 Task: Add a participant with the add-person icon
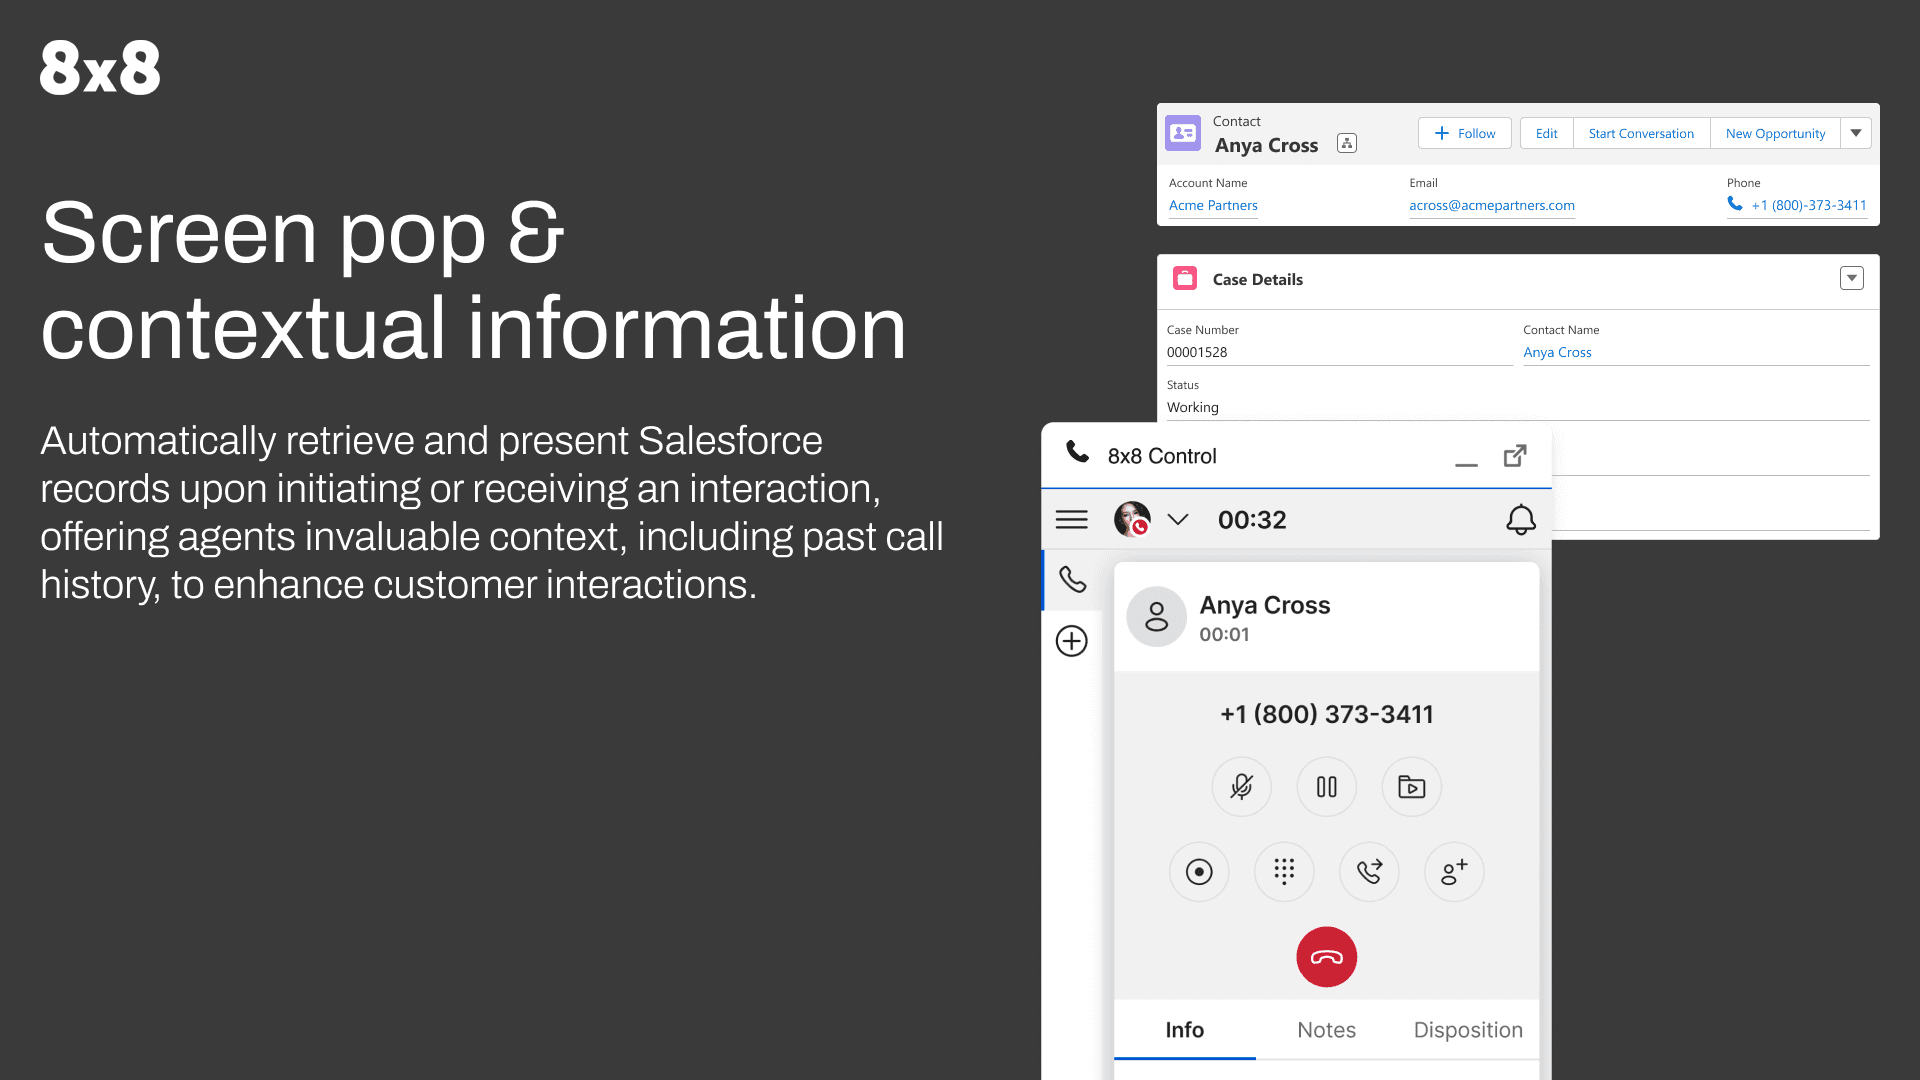(x=1454, y=872)
